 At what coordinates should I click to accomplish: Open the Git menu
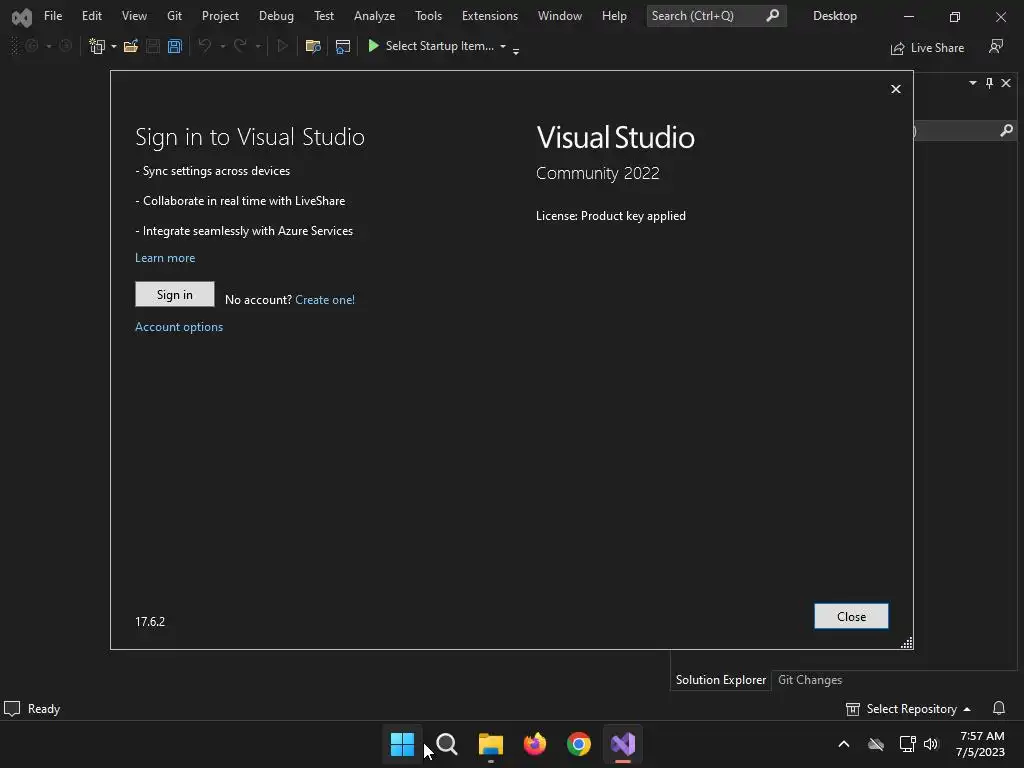pyautogui.click(x=174, y=16)
